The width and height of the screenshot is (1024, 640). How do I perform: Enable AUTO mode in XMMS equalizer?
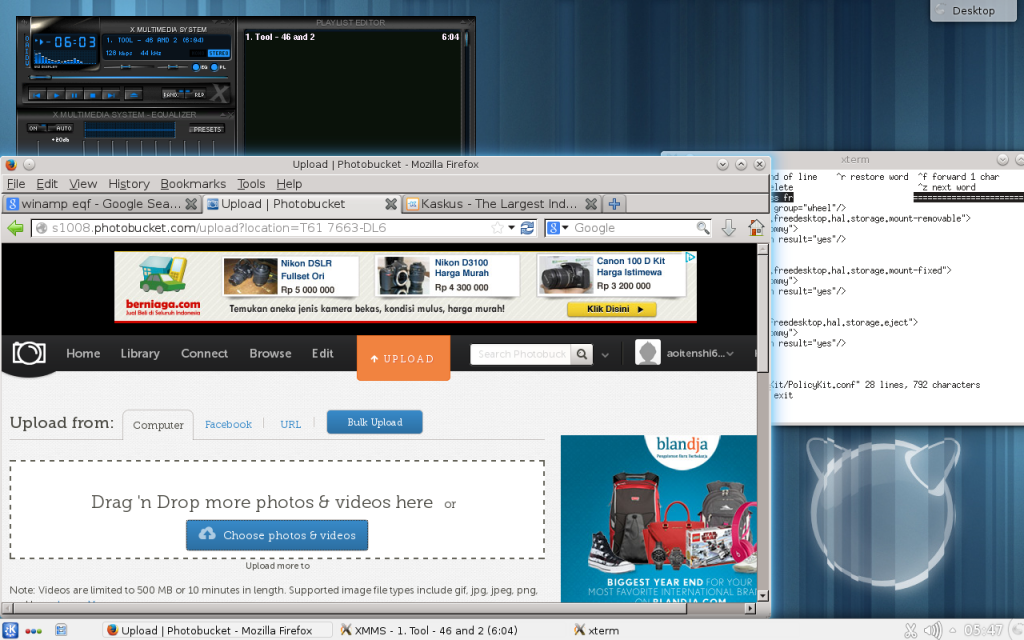60,128
